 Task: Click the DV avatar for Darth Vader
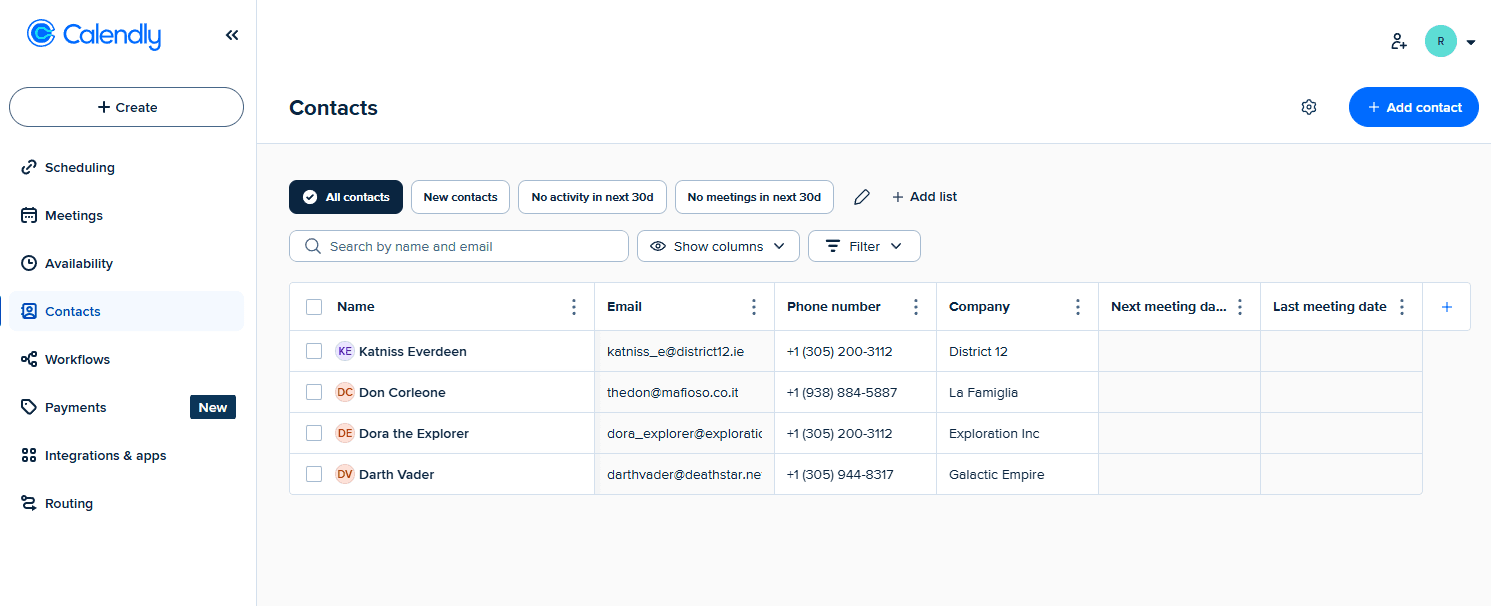point(345,474)
